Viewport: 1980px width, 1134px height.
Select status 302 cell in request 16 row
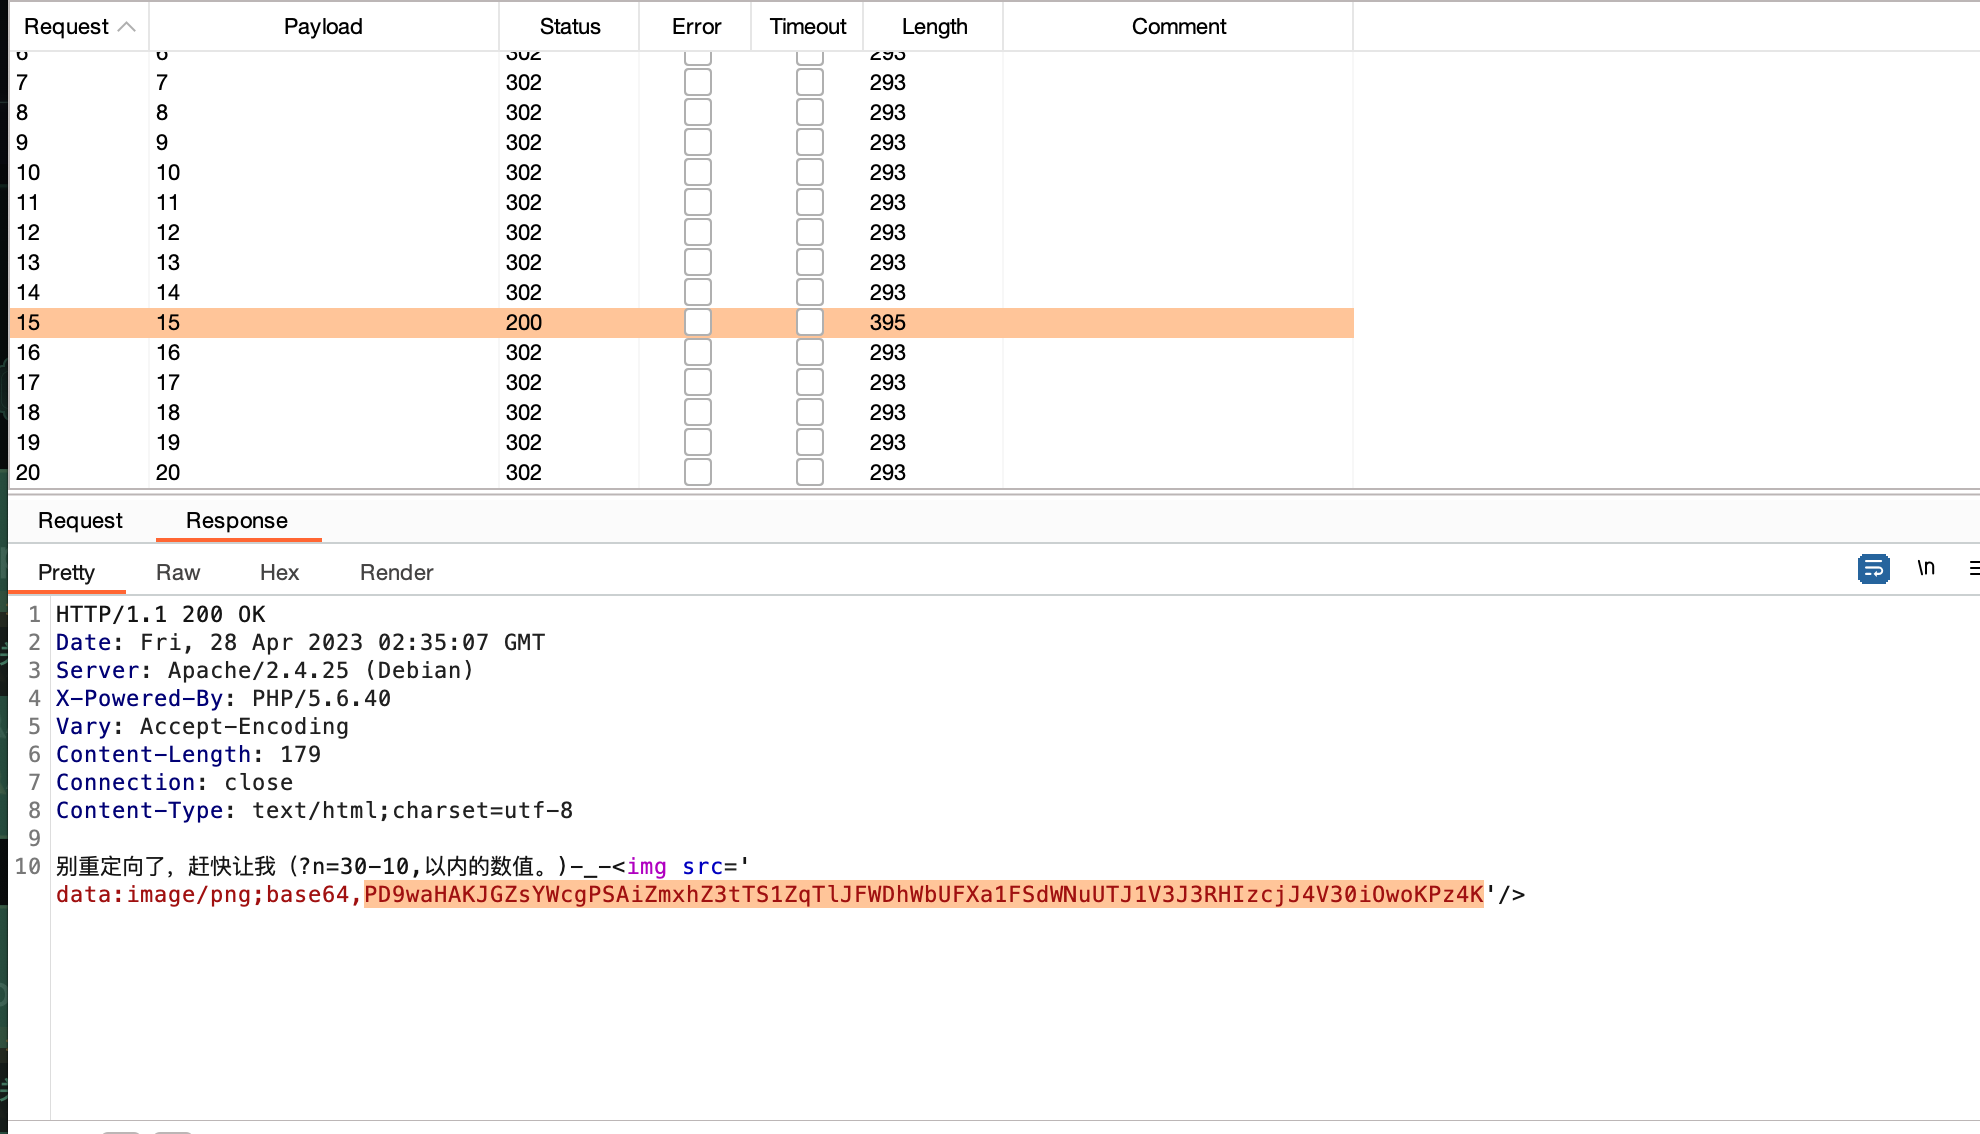(x=569, y=352)
